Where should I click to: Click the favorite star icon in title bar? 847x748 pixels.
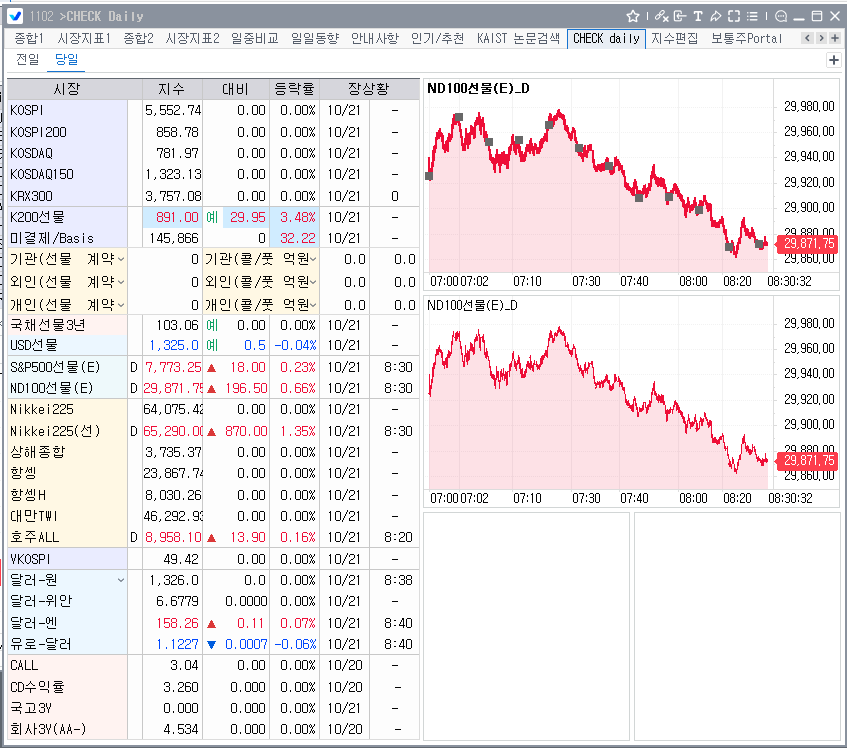[633, 16]
